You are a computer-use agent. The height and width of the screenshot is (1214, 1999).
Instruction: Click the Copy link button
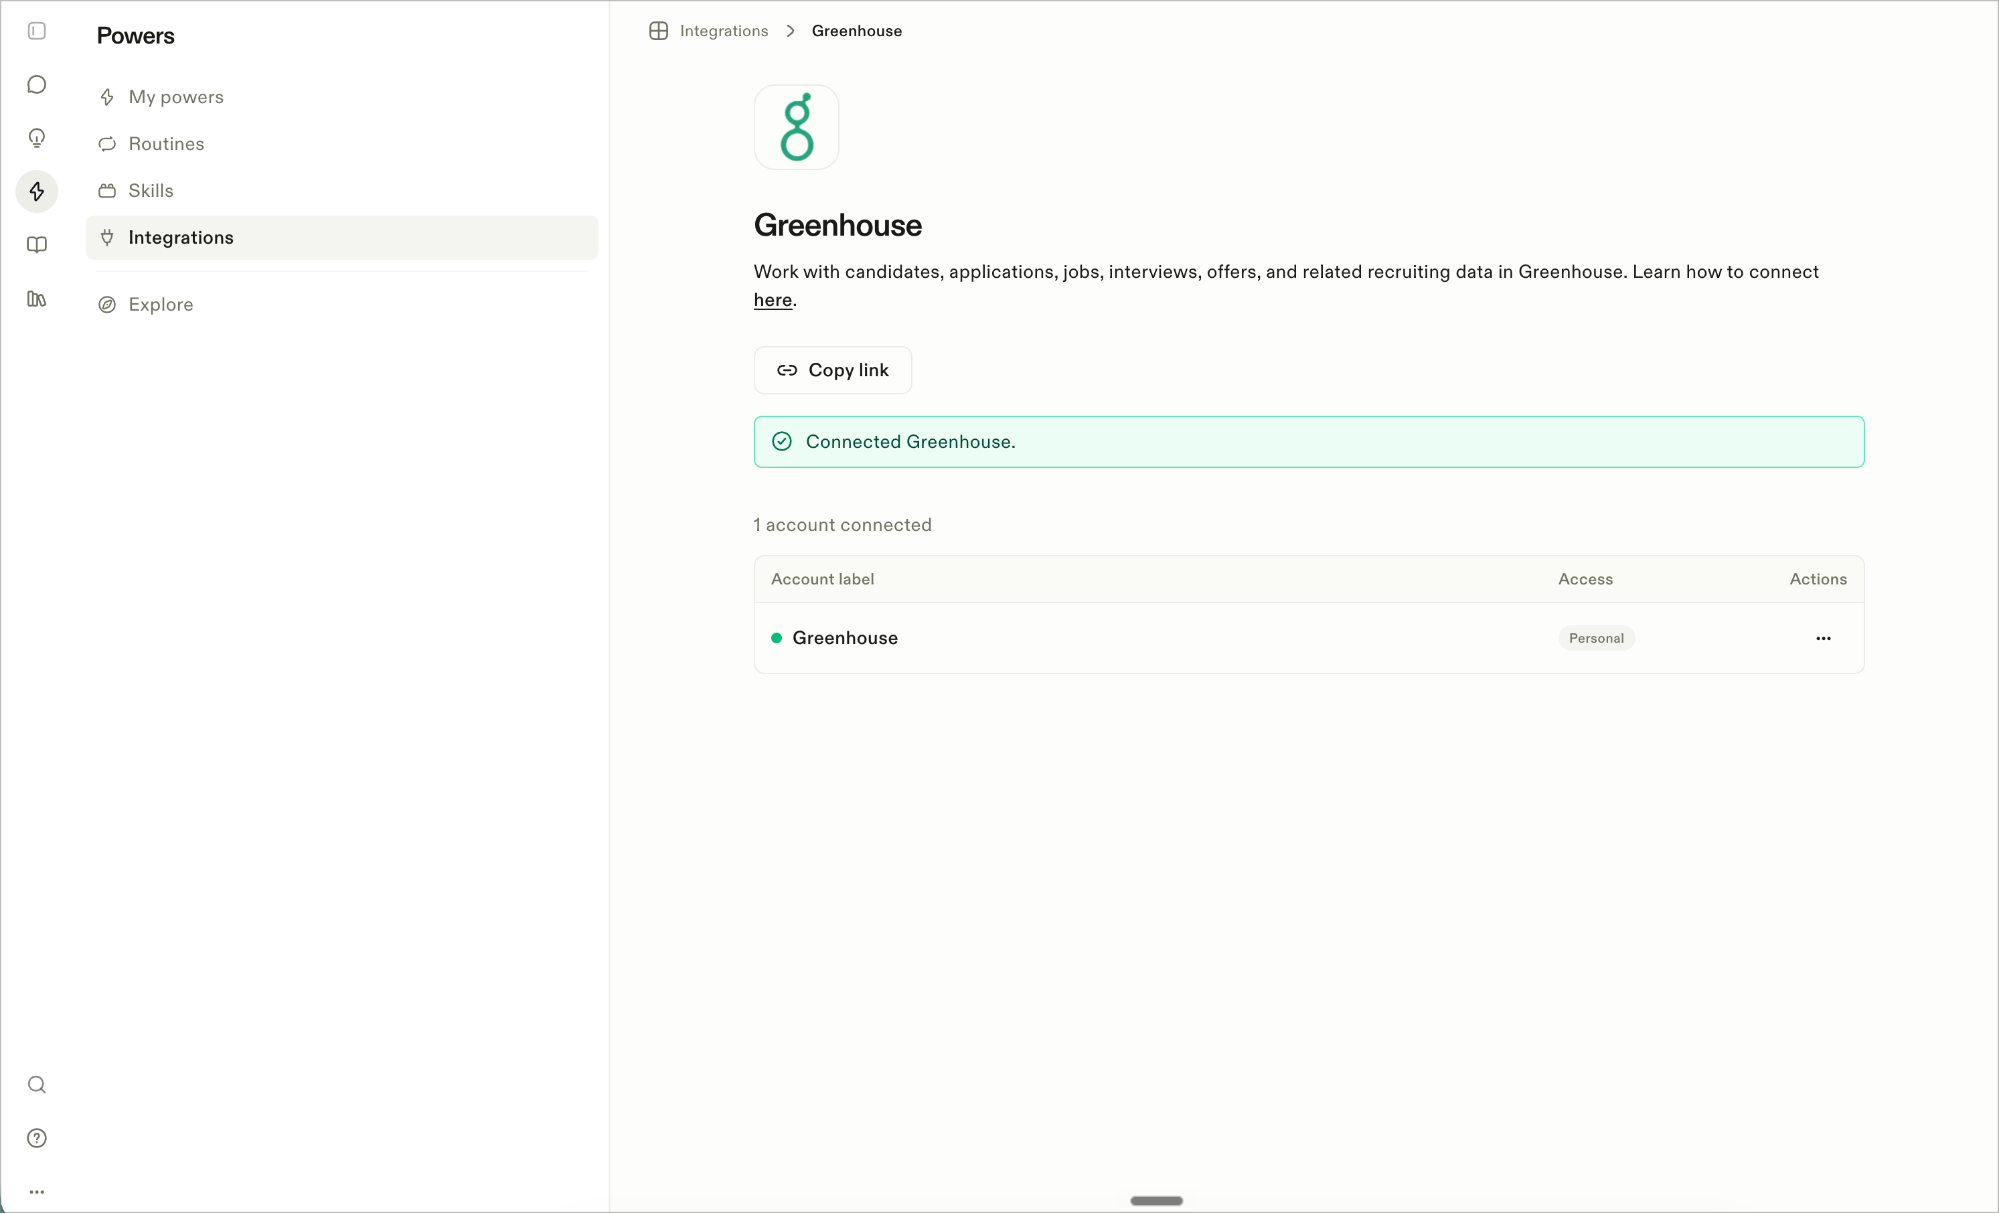tap(833, 370)
